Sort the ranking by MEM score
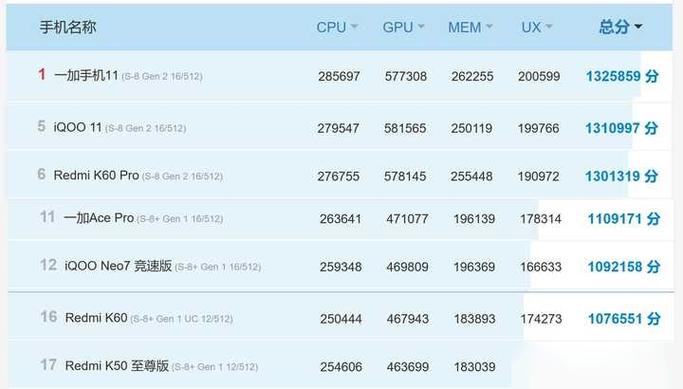The image size is (683, 389). (470, 27)
